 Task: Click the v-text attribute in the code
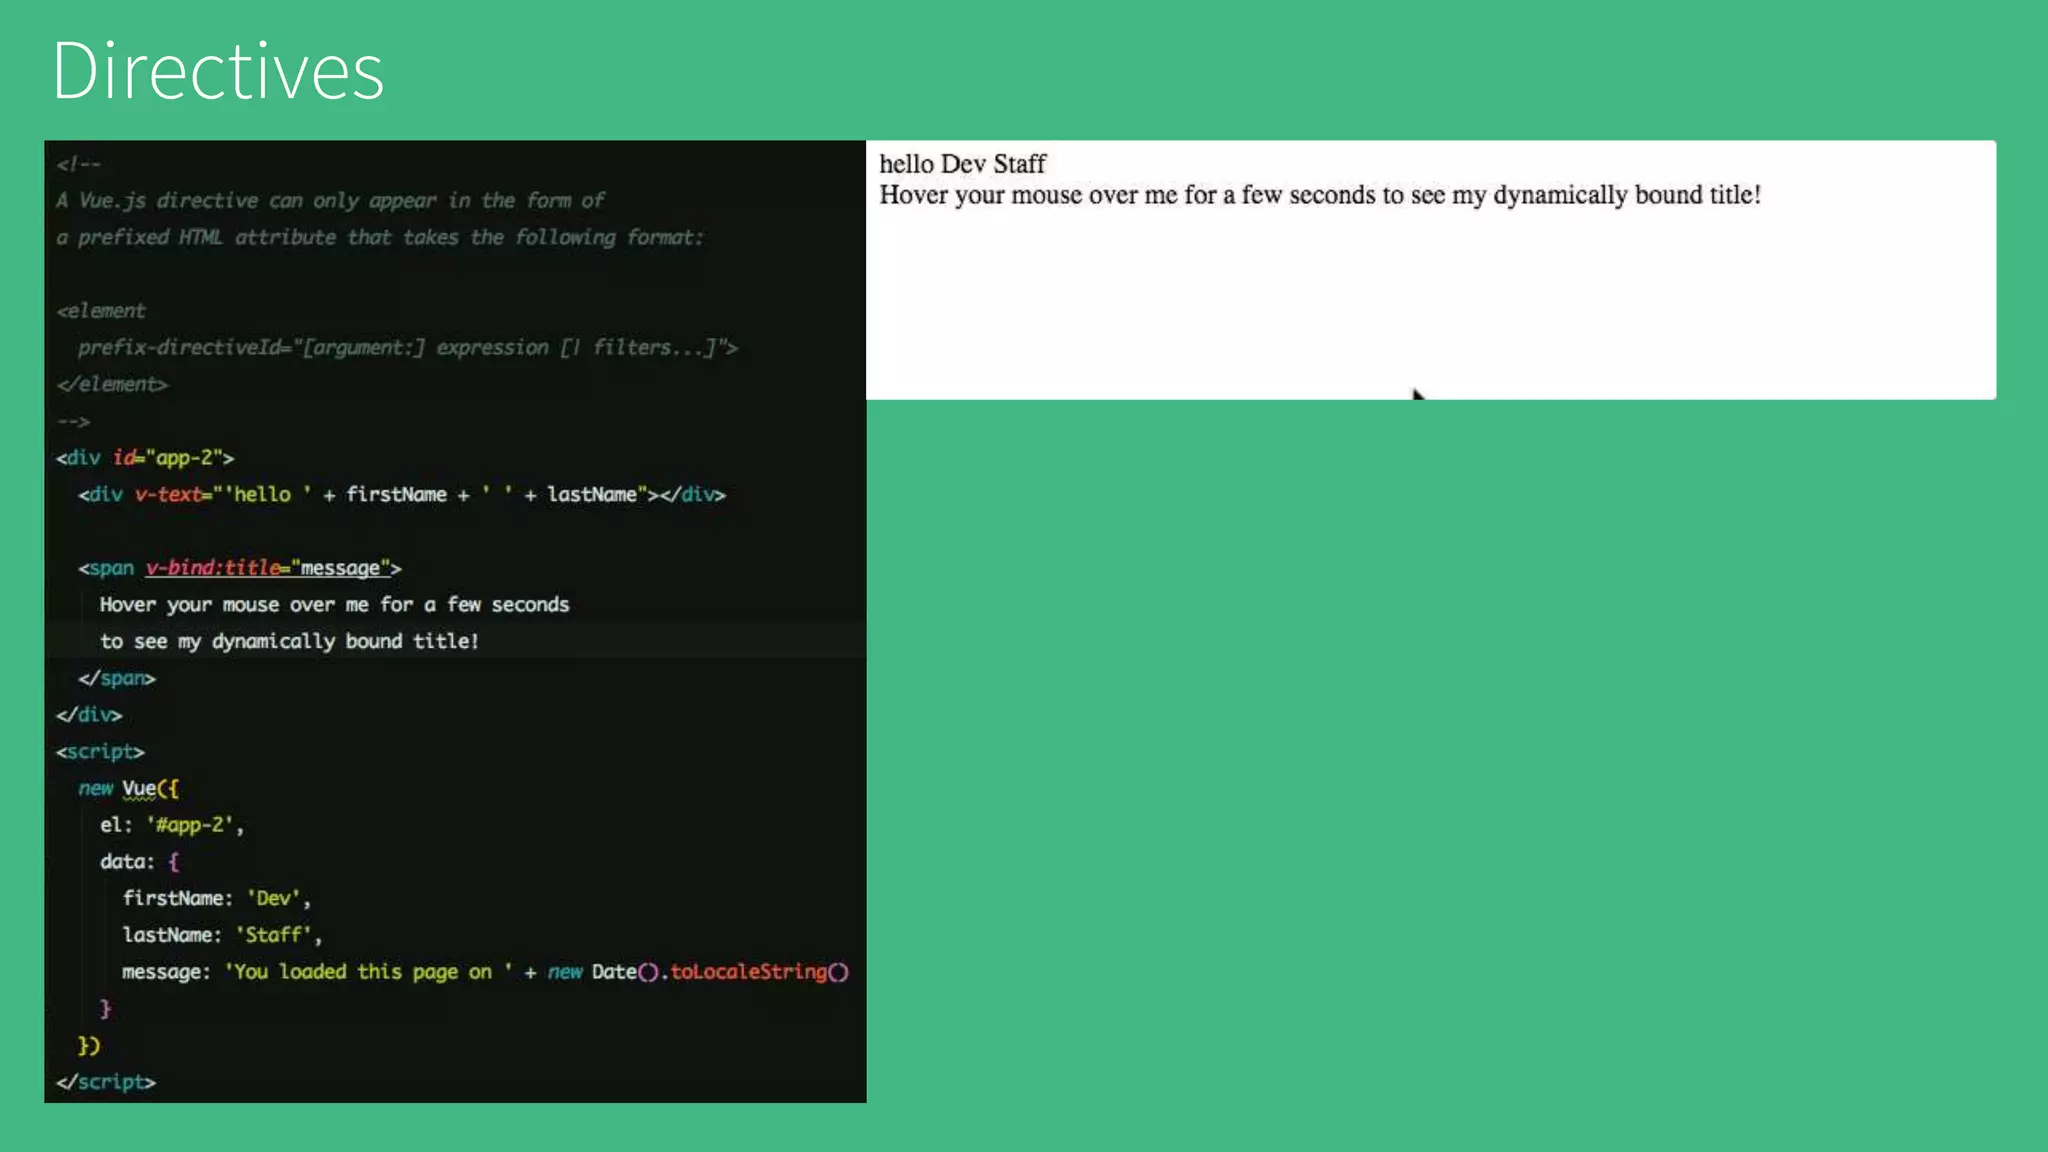pos(168,495)
